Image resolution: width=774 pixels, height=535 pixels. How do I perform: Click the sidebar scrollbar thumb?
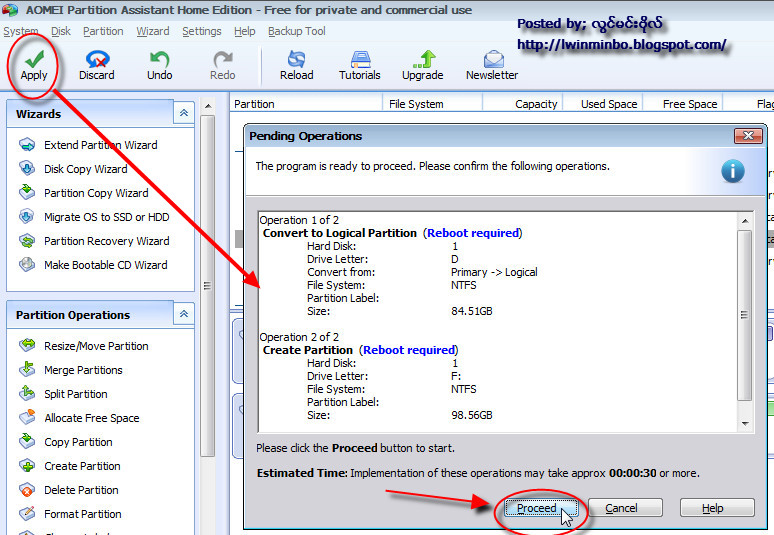[x=208, y=286]
